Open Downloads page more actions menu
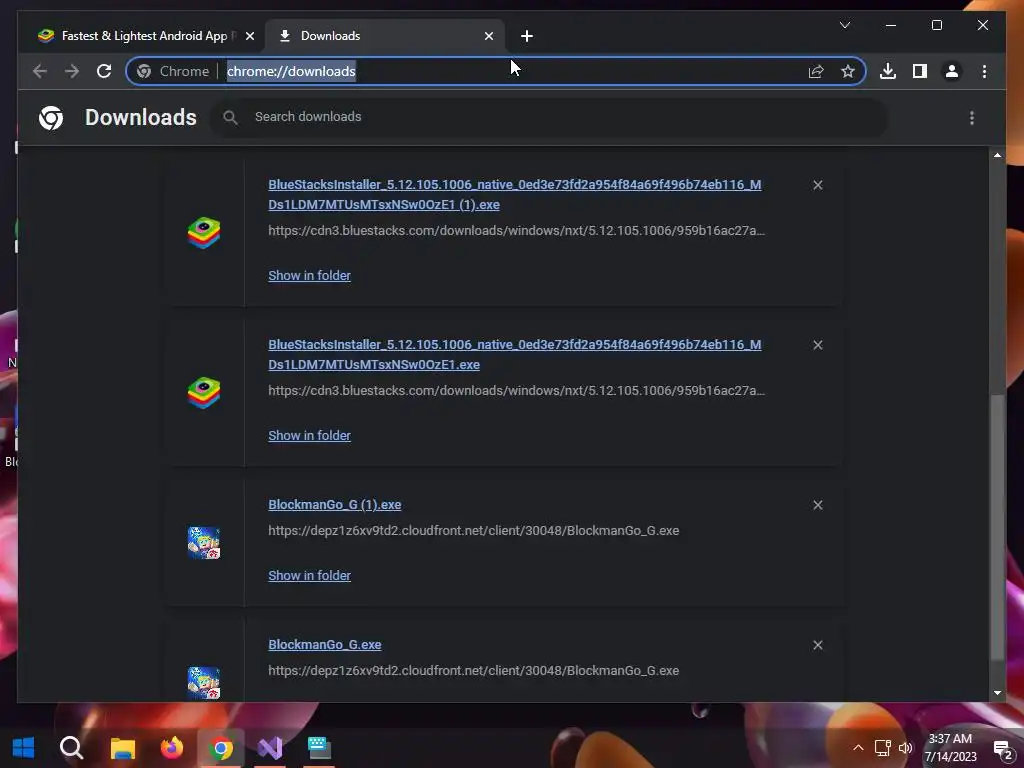 972,118
